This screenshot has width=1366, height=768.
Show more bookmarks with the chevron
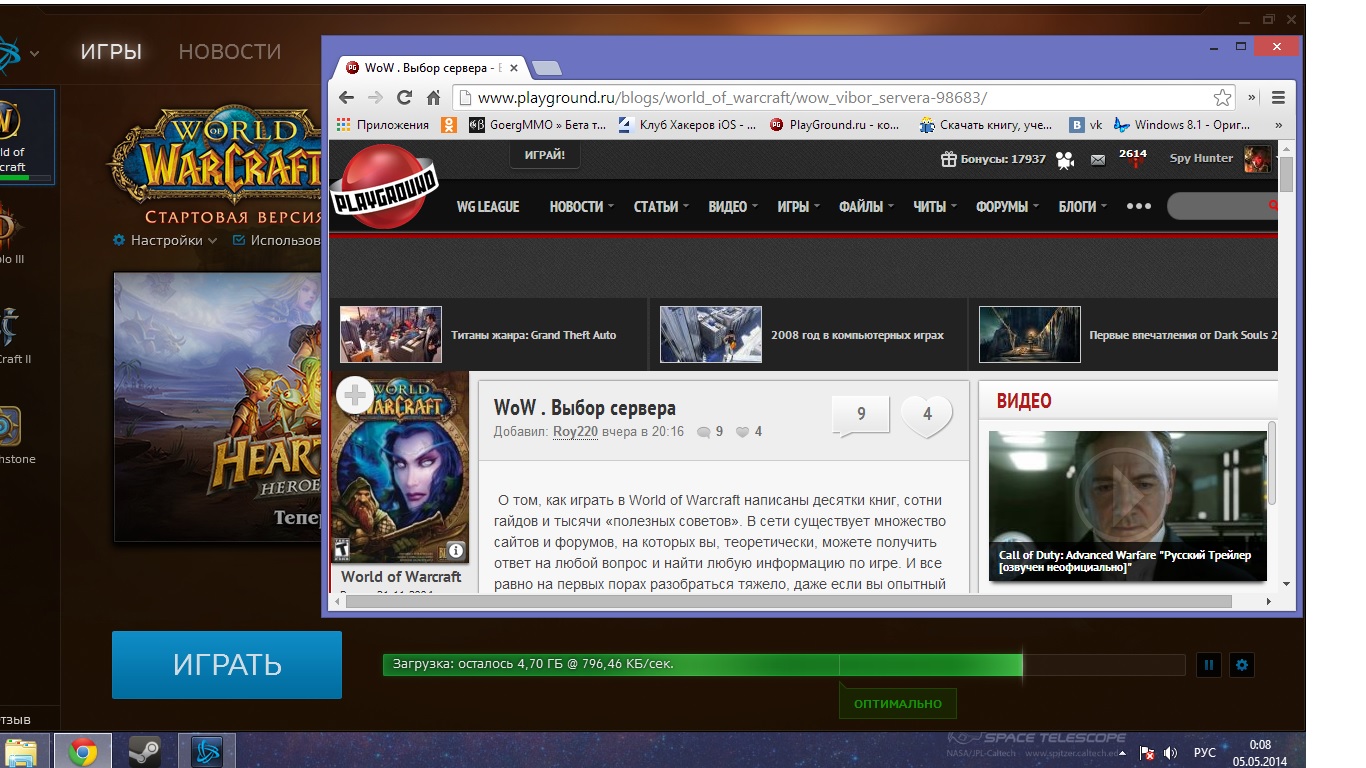(1278, 125)
